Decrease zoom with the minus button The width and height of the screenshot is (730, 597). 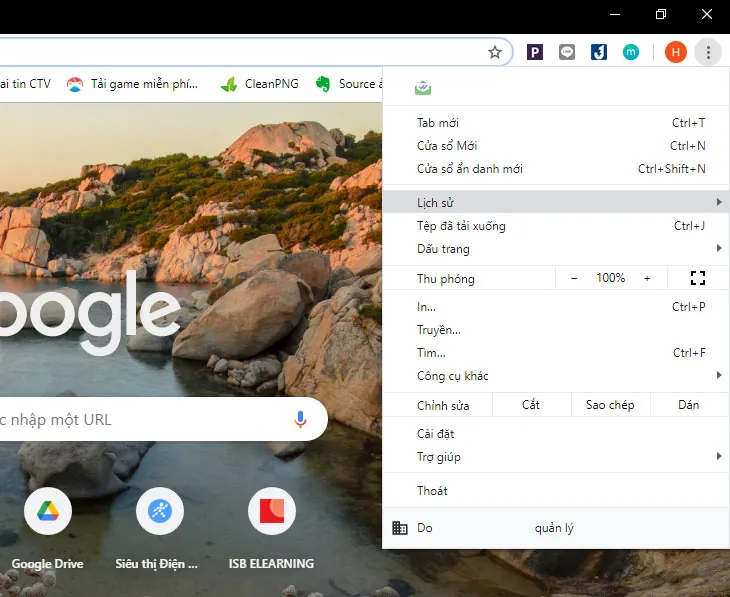574,278
